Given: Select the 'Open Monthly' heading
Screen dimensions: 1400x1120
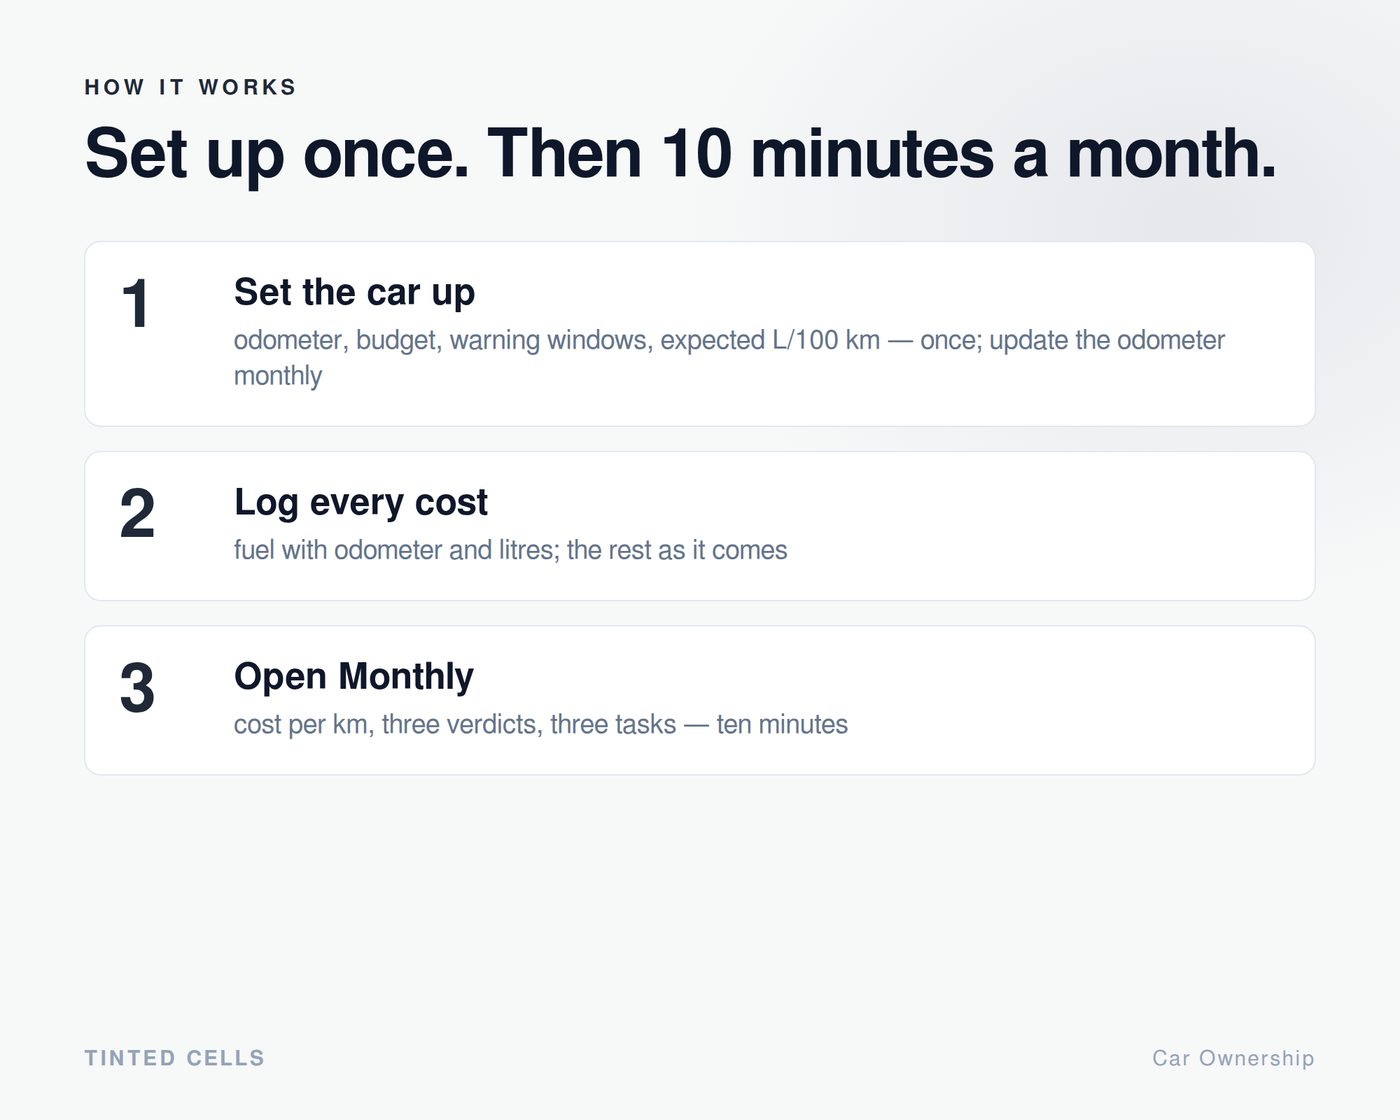Looking at the screenshot, I should point(354,676).
